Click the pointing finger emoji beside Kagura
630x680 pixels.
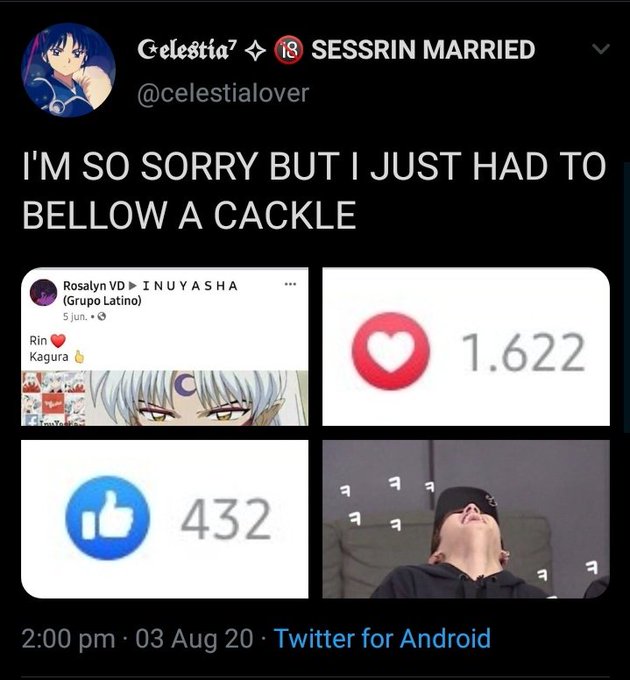(78, 356)
